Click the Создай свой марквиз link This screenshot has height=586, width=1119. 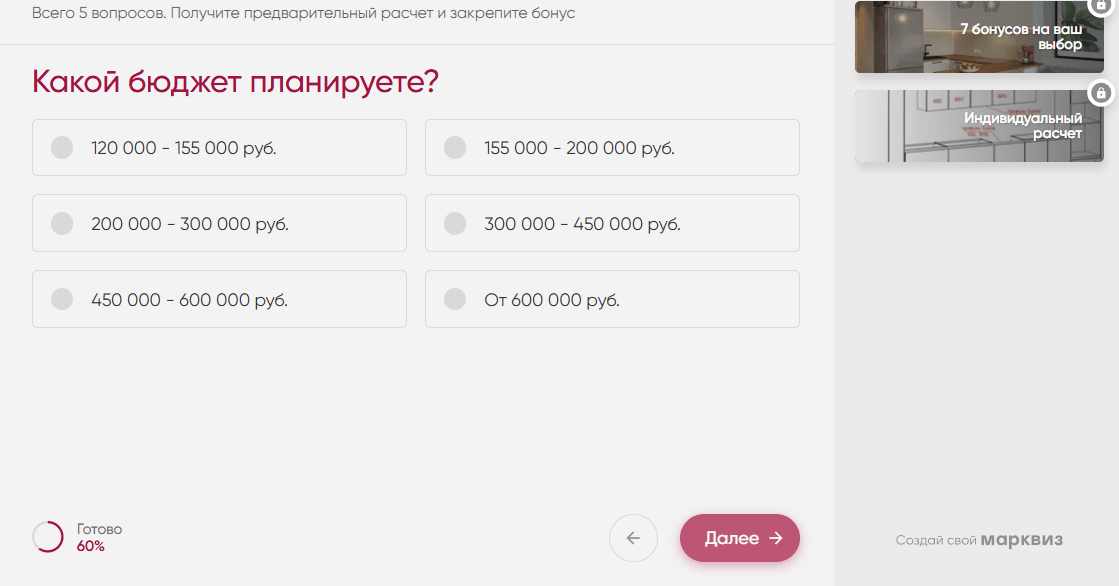979,540
